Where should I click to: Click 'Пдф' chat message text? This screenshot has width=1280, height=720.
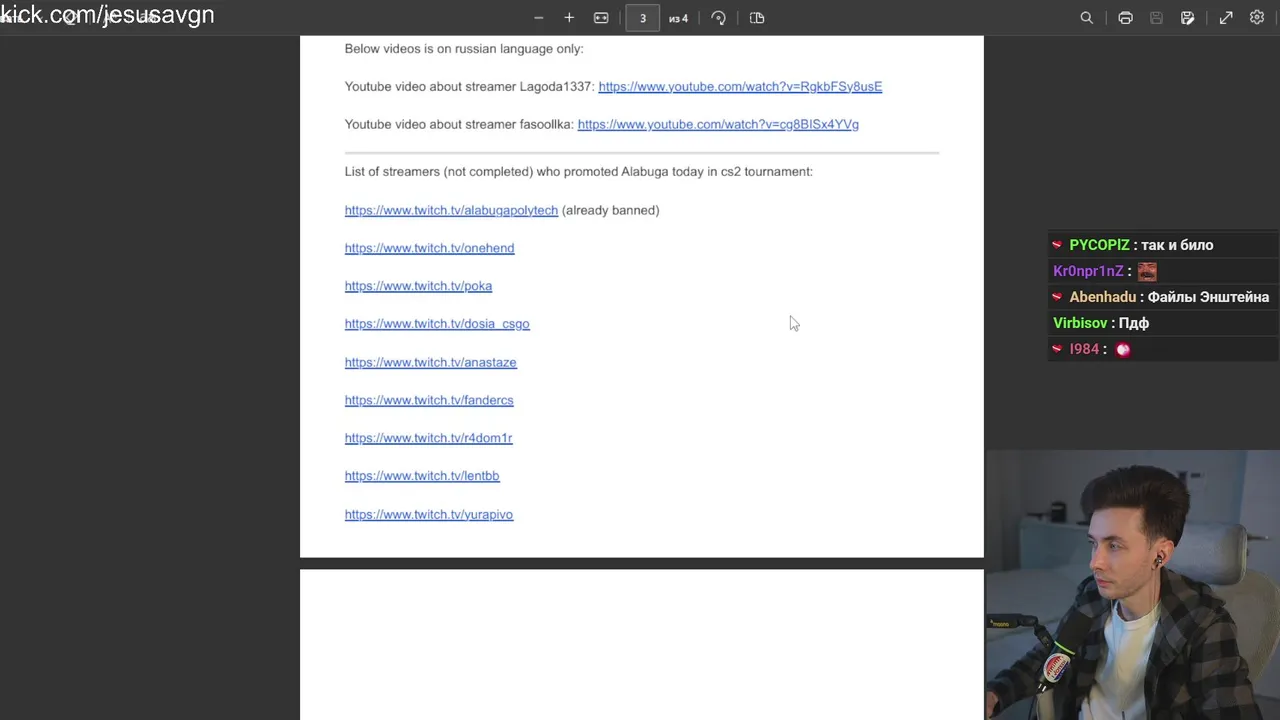[1134, 323]
